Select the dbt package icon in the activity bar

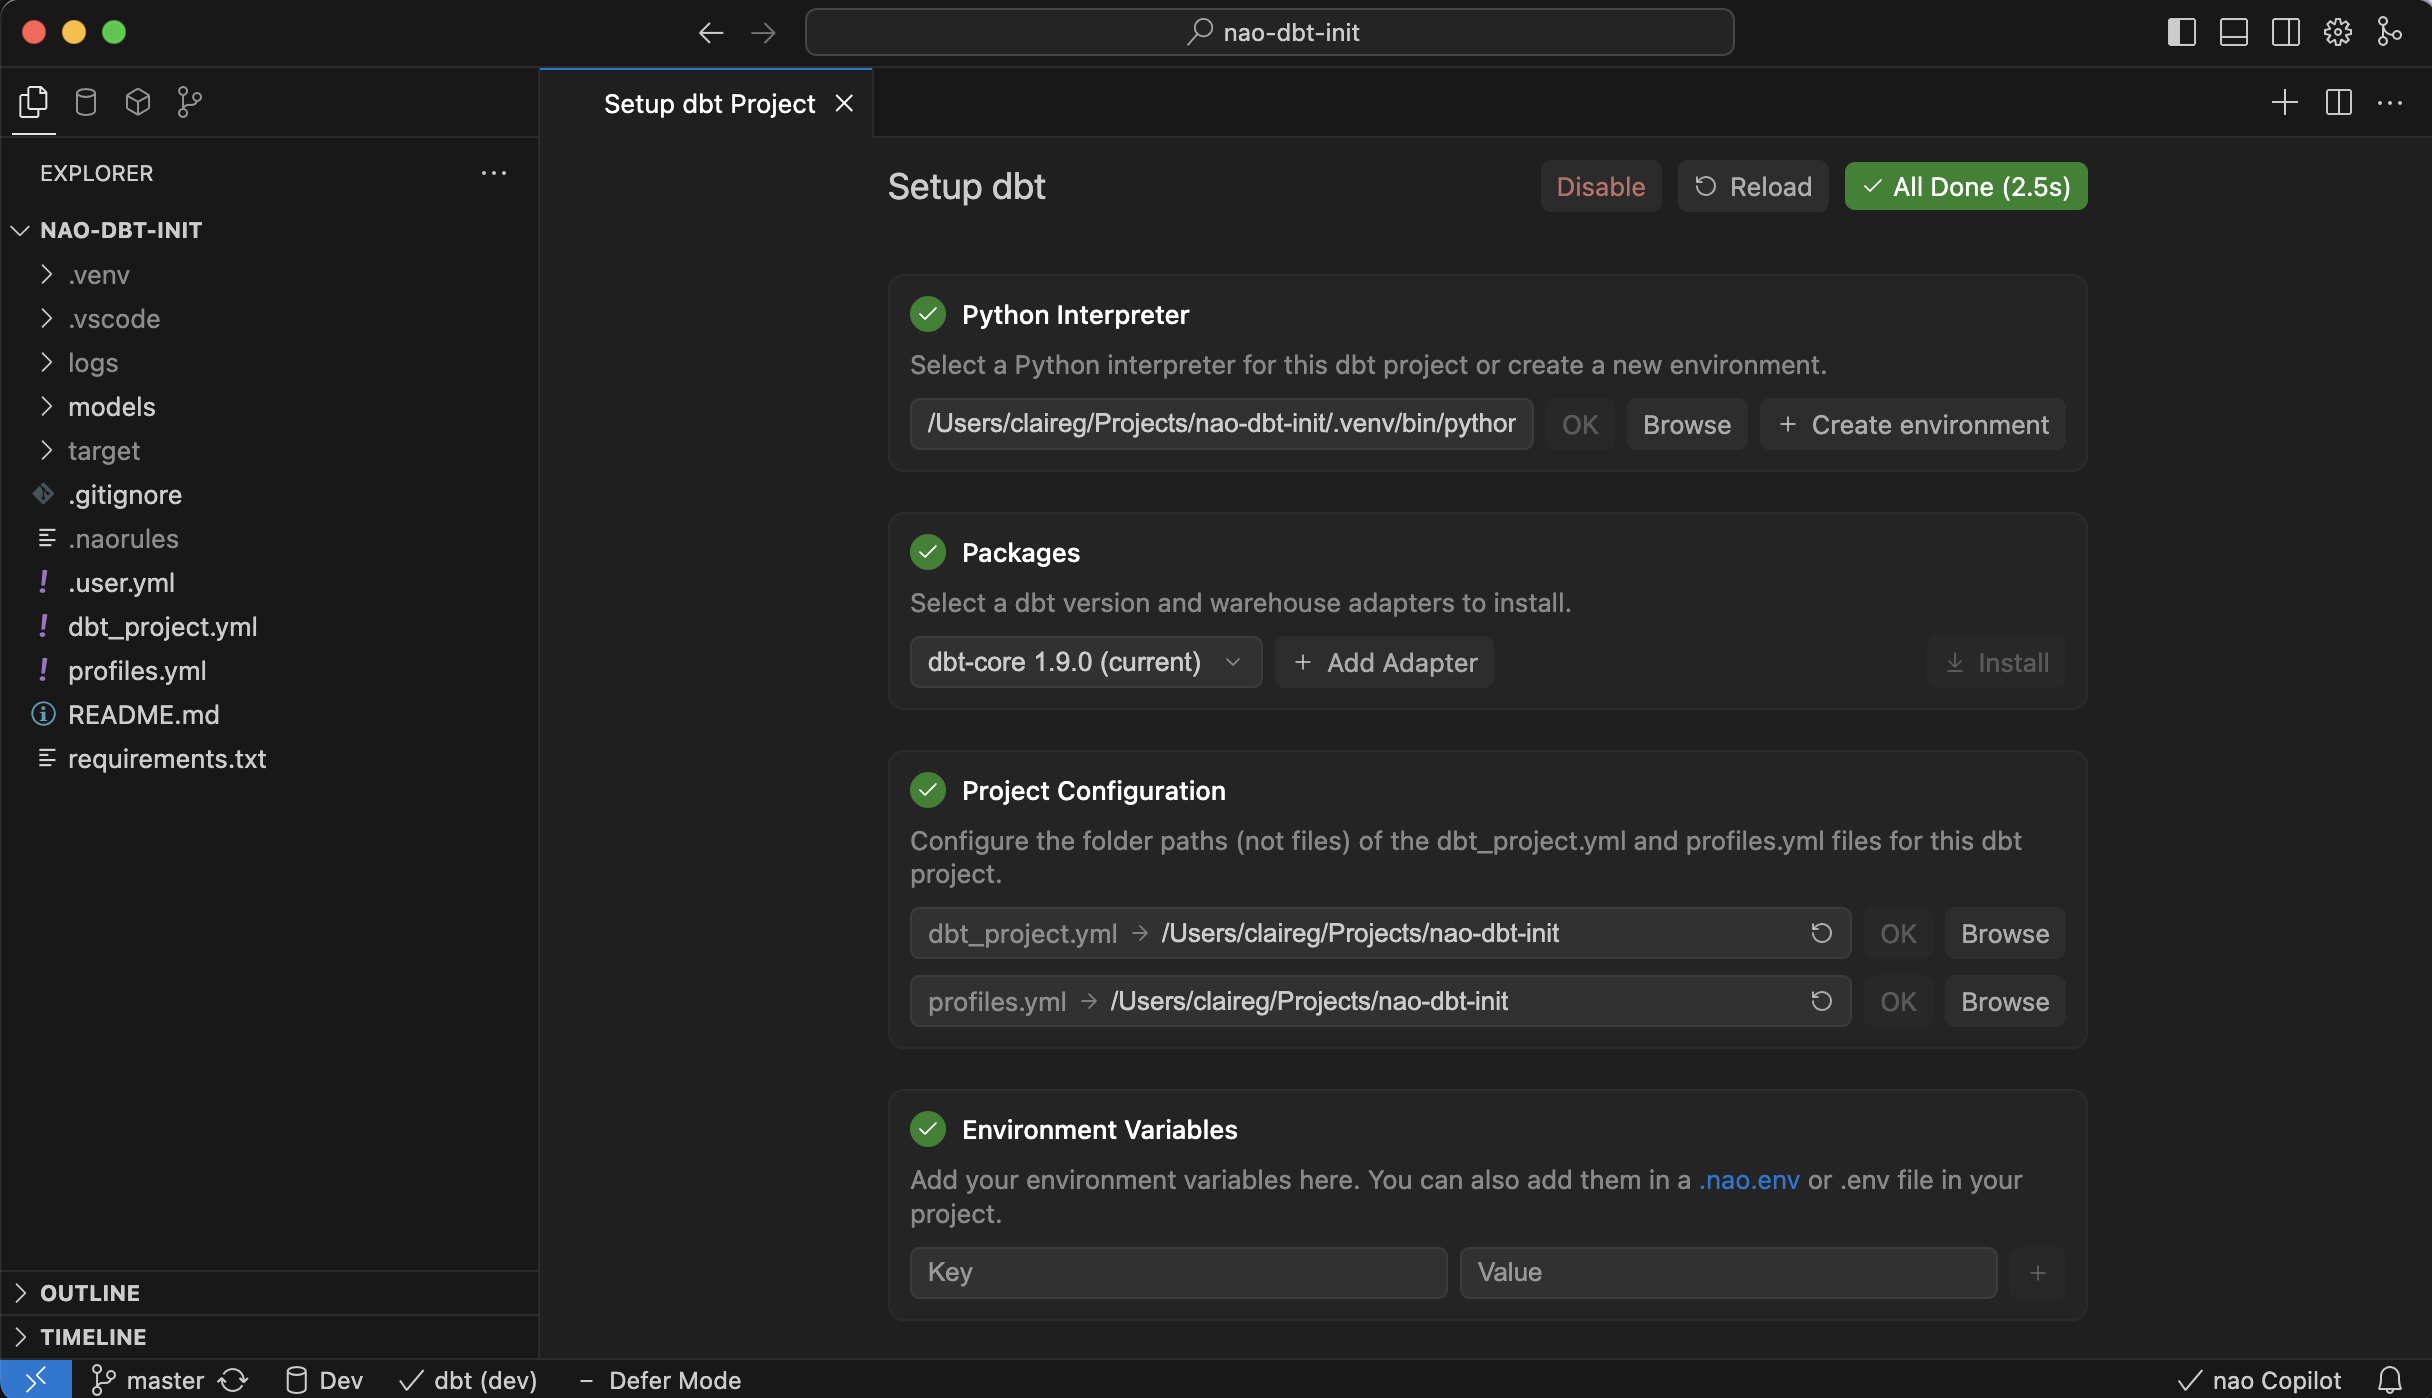[137, 101]
